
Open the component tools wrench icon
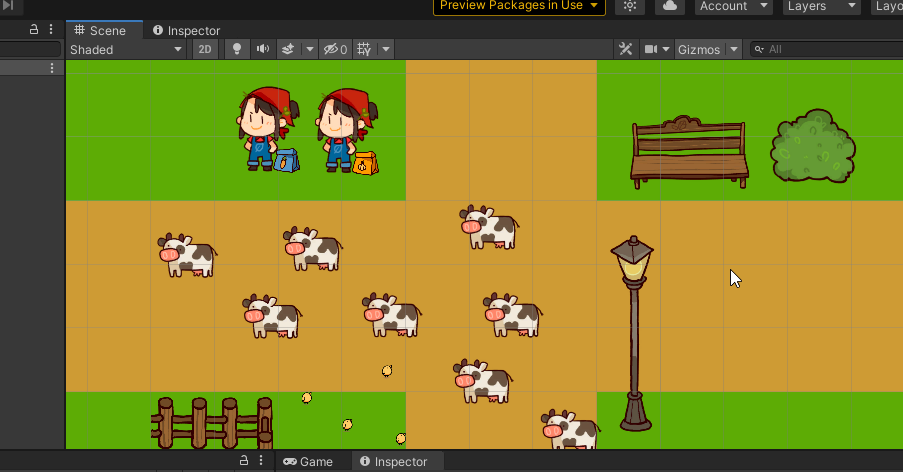(x=626, y=49)
